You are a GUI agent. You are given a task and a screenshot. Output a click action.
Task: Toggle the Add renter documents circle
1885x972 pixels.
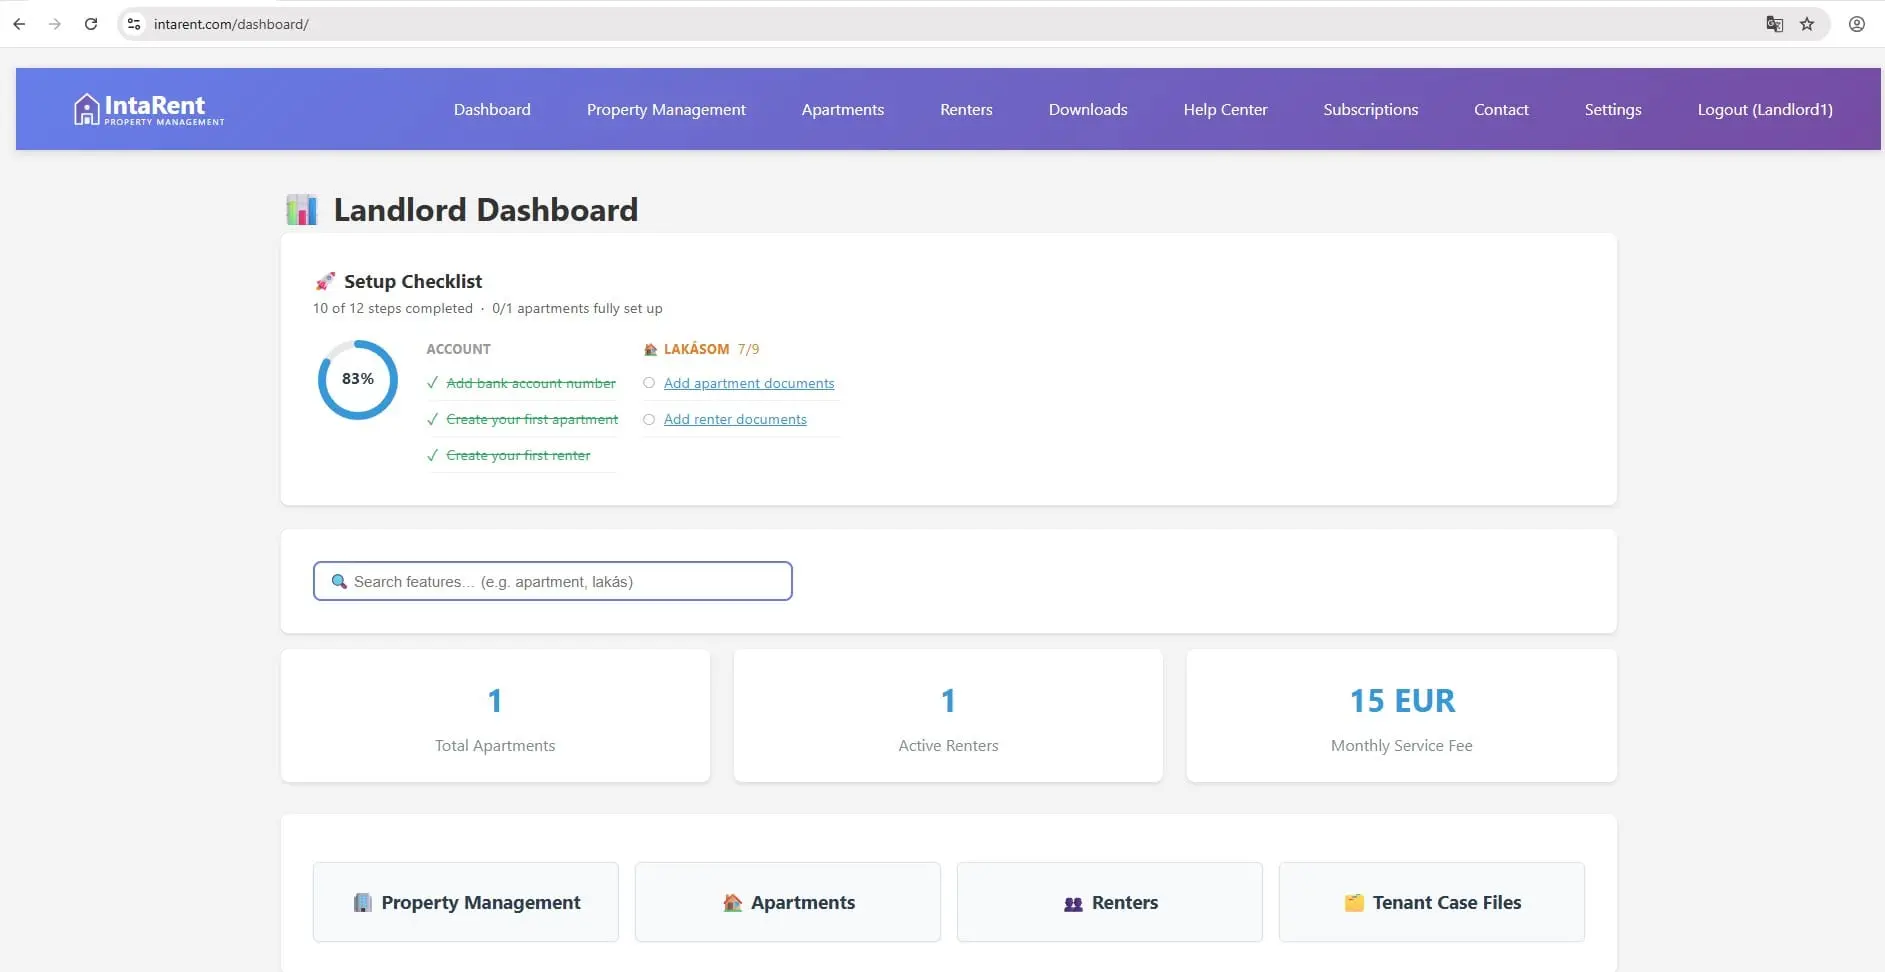[x=649, y=419]
